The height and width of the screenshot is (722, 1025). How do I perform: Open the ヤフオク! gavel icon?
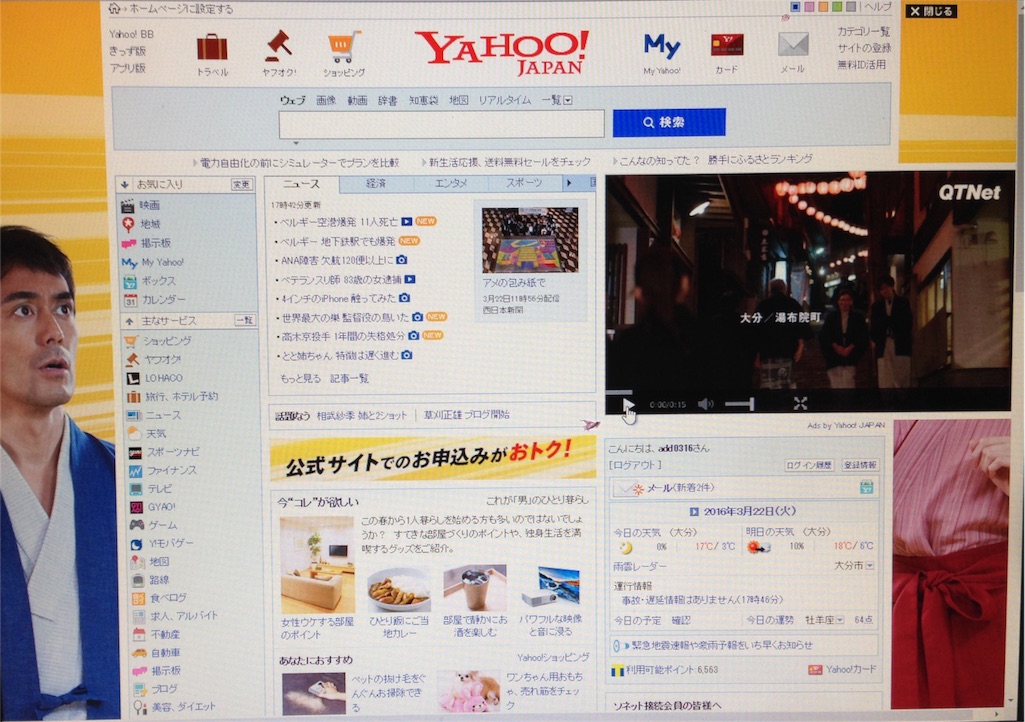tap(278, 46)
